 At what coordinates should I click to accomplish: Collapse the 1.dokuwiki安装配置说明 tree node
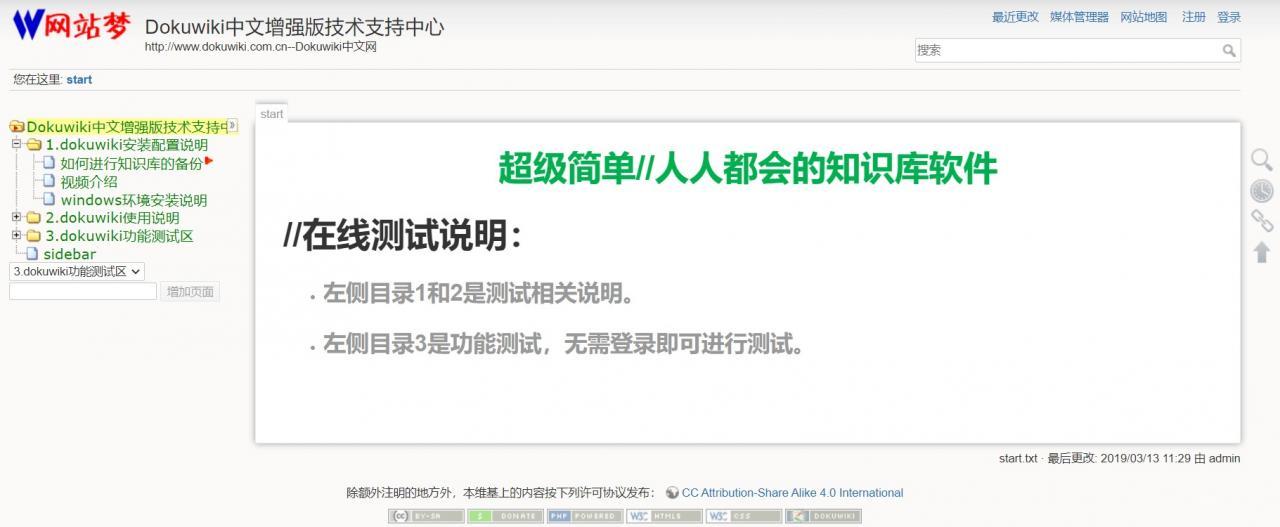point(16,144)
